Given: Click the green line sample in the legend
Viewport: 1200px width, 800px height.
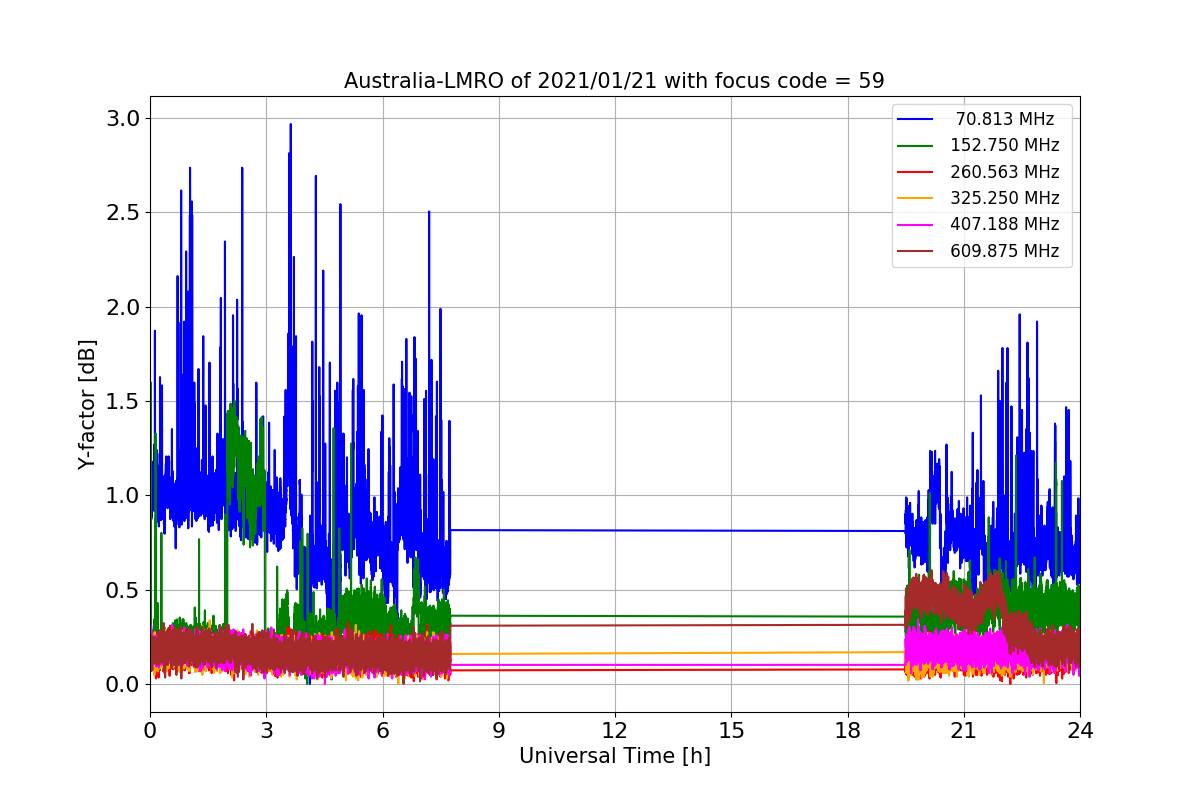Looking at the screenshot, I should tap(916, 146).
